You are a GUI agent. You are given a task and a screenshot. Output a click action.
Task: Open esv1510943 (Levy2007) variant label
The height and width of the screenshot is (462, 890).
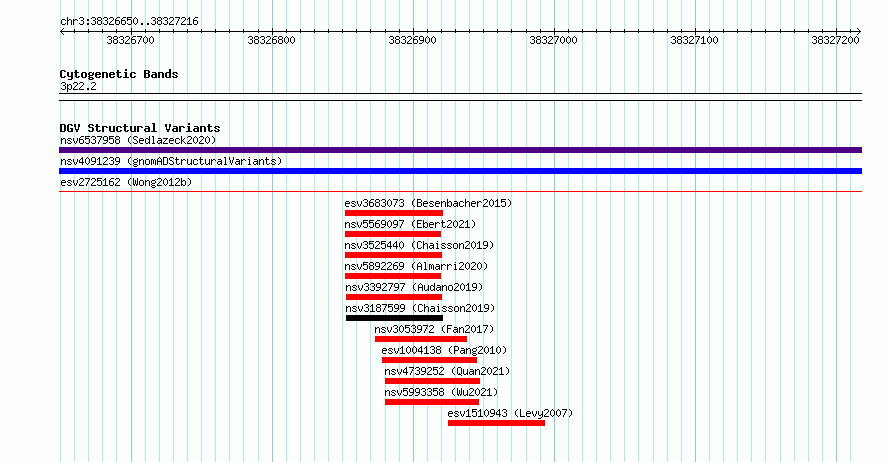click(510, 413)
